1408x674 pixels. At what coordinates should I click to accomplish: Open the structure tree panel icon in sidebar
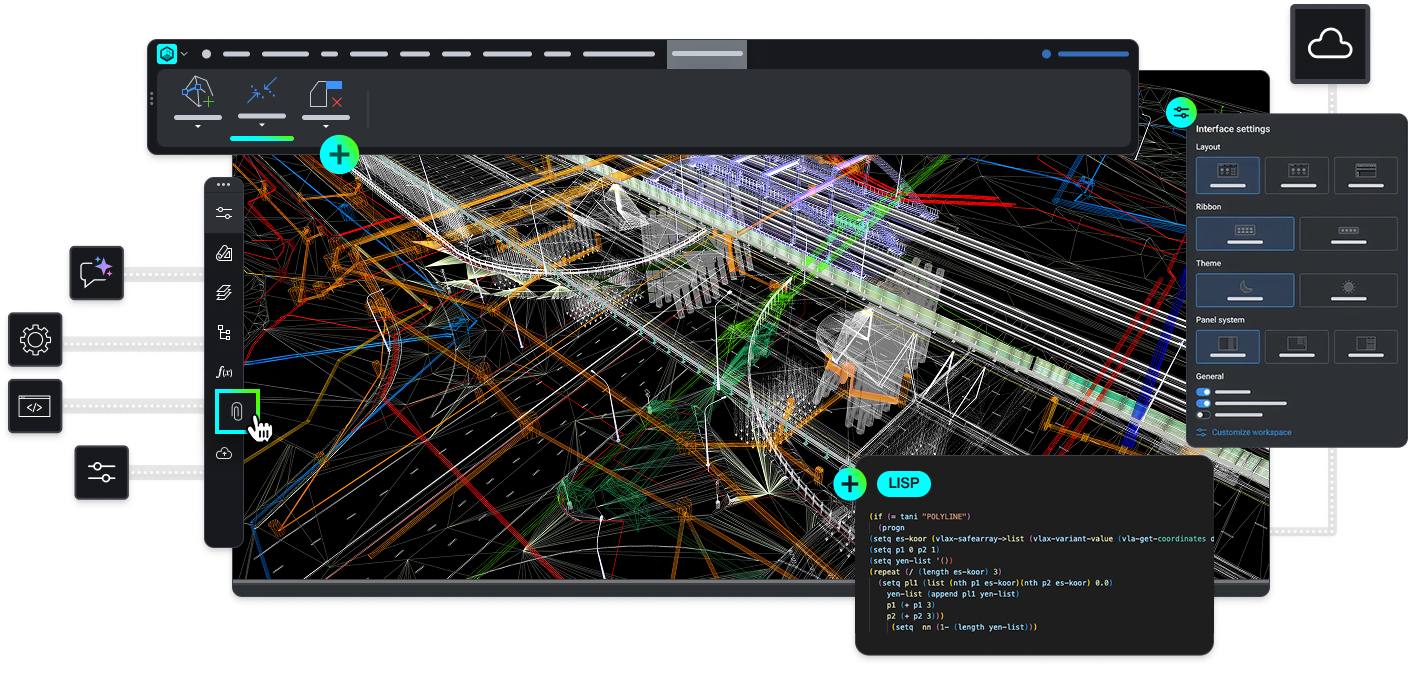click(x=223, y=333)
